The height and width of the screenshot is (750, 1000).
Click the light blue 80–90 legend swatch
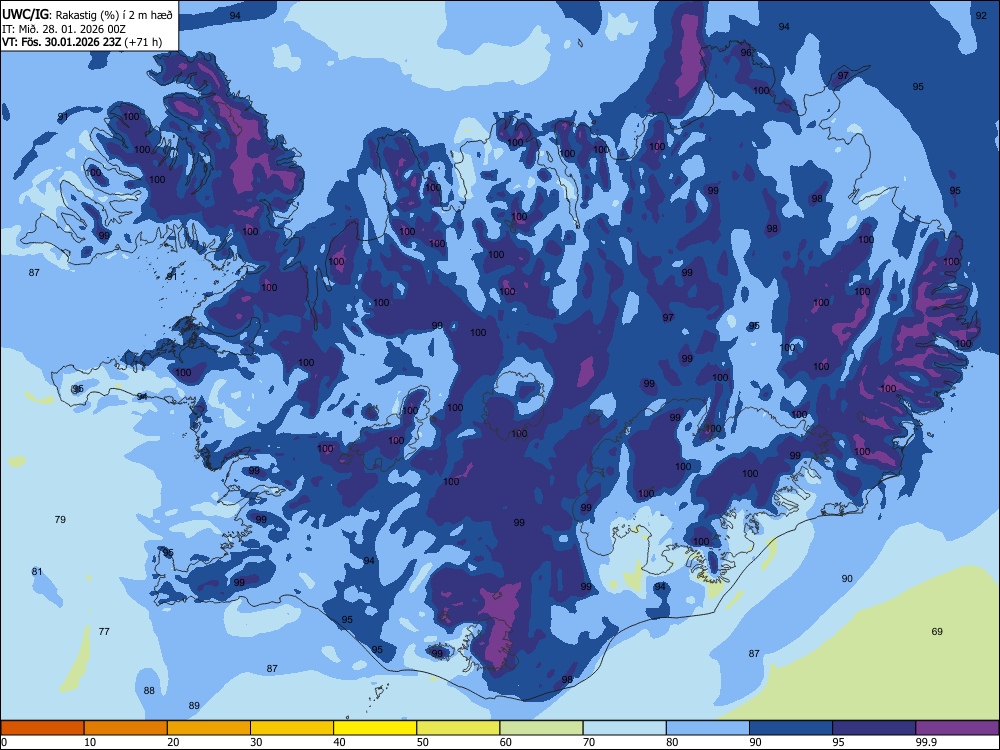click(708, 728)
